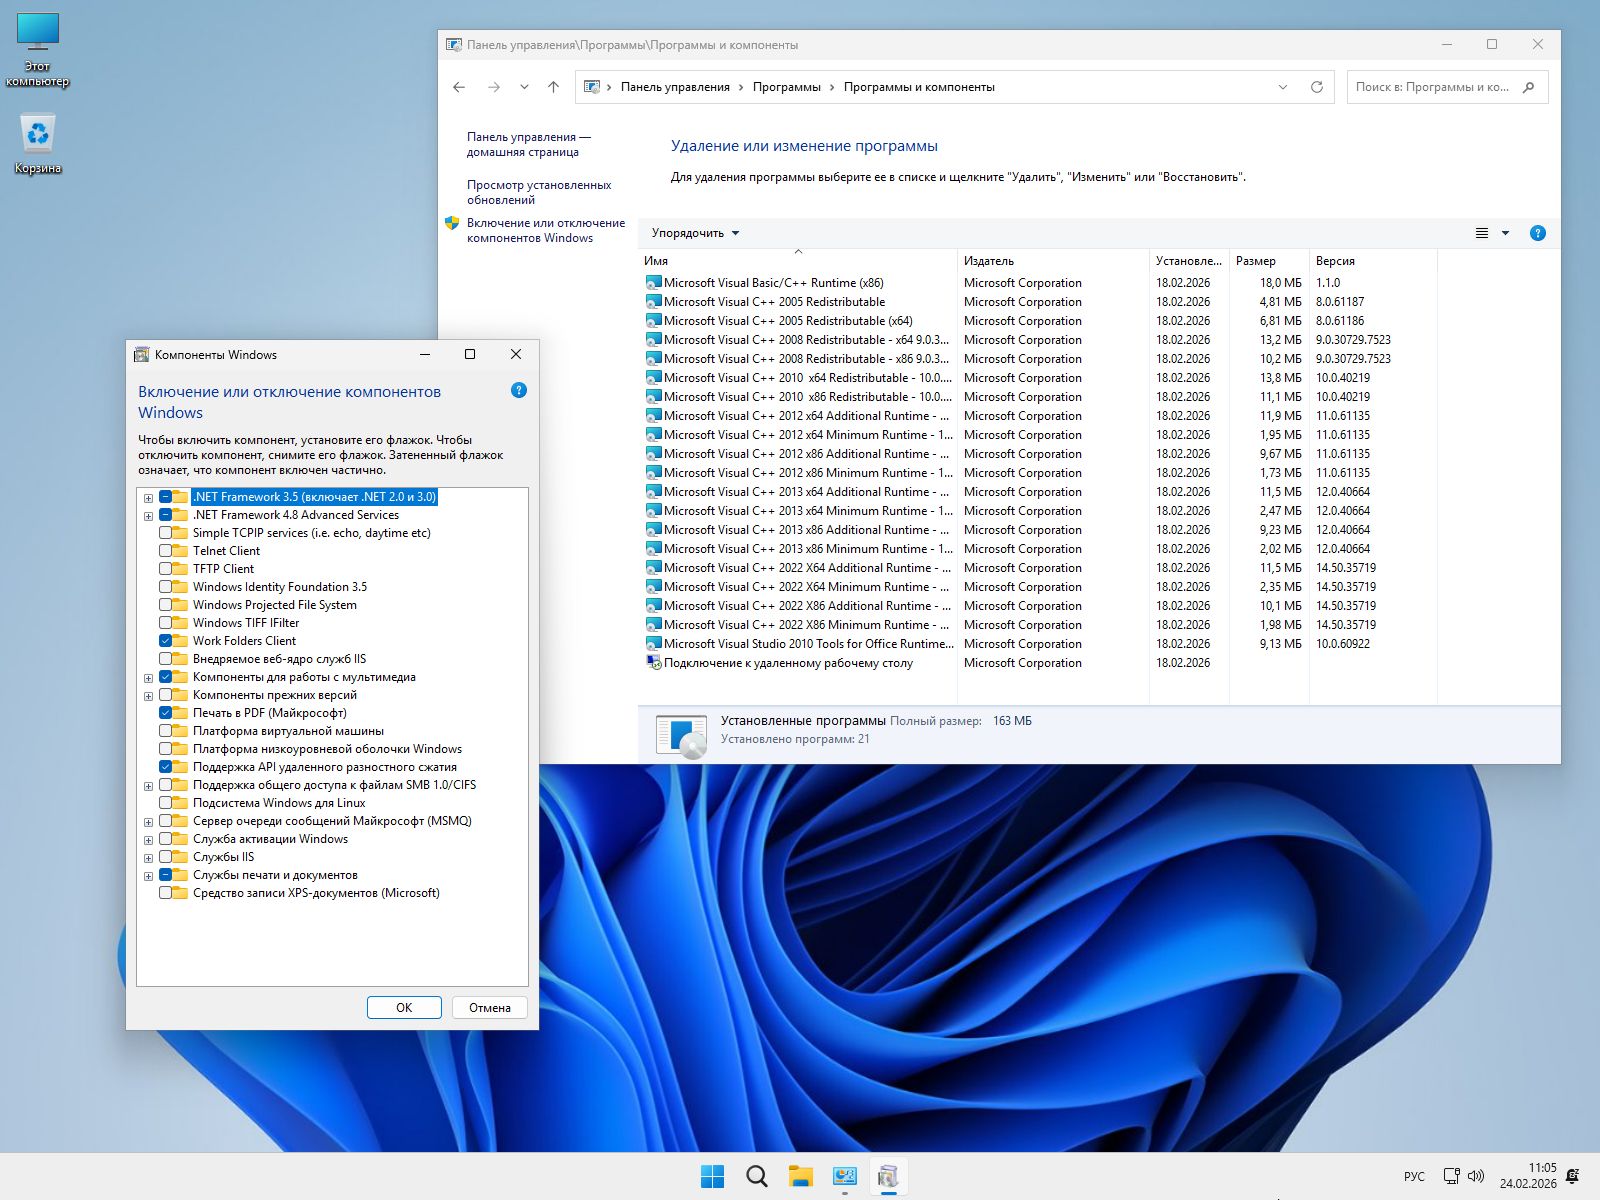The width and height of the screenshot is (1600, 1200).
Task: Expand the IIS services tree node
Action: pos(149,858)
